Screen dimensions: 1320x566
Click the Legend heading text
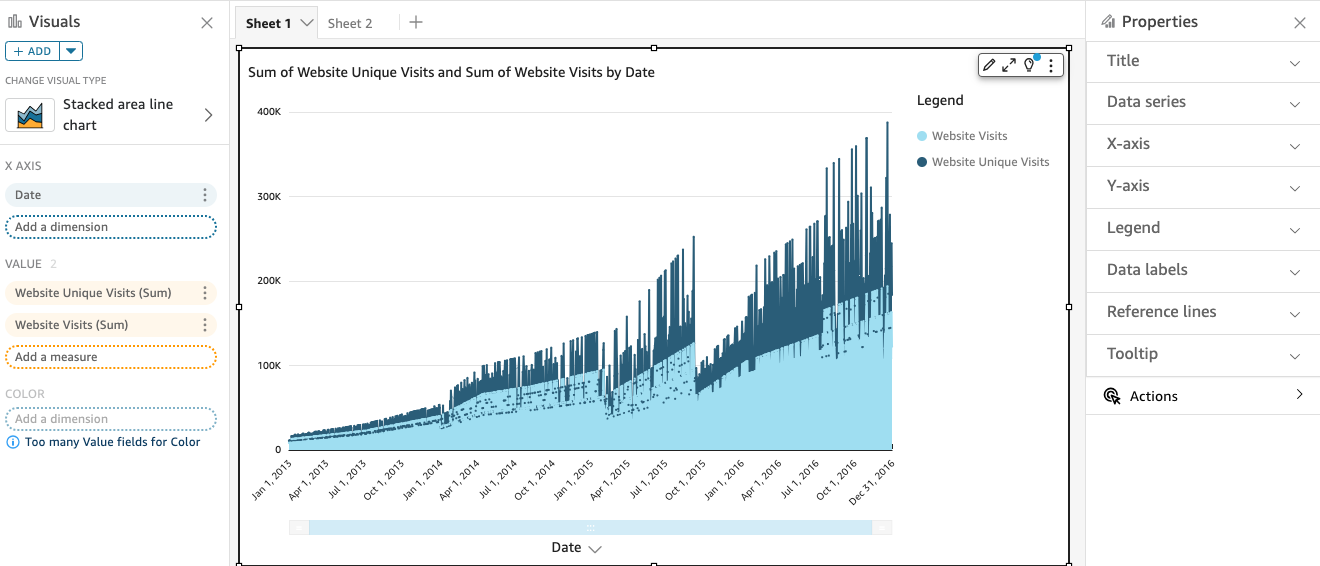pos(940,100)
